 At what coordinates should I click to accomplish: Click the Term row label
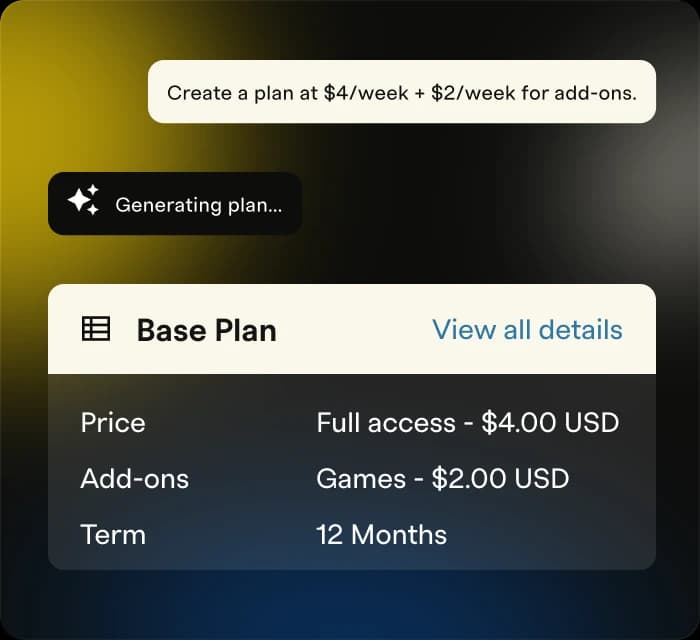(112, 534)
